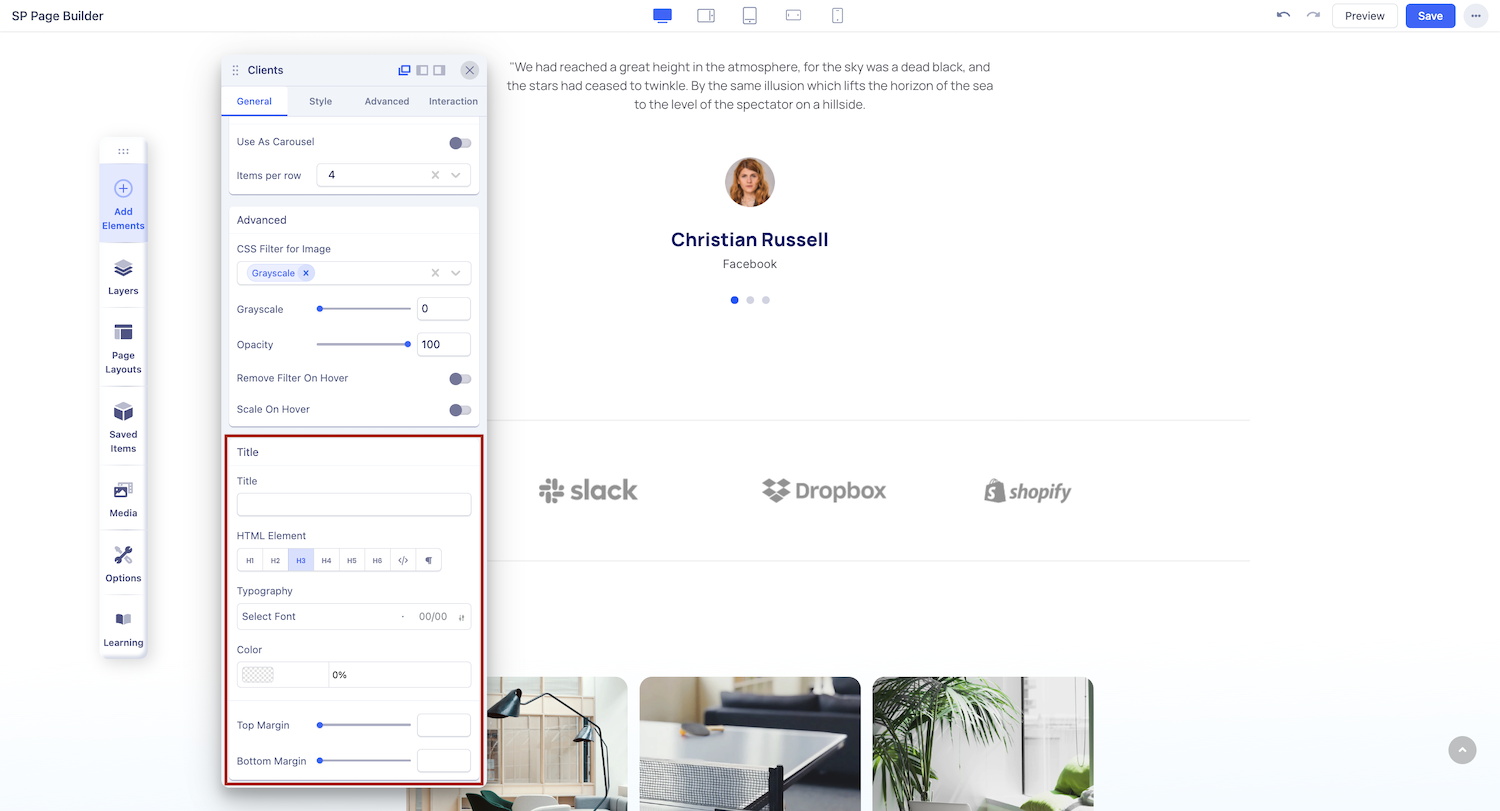Open the Media manager

tap(123, 499)
